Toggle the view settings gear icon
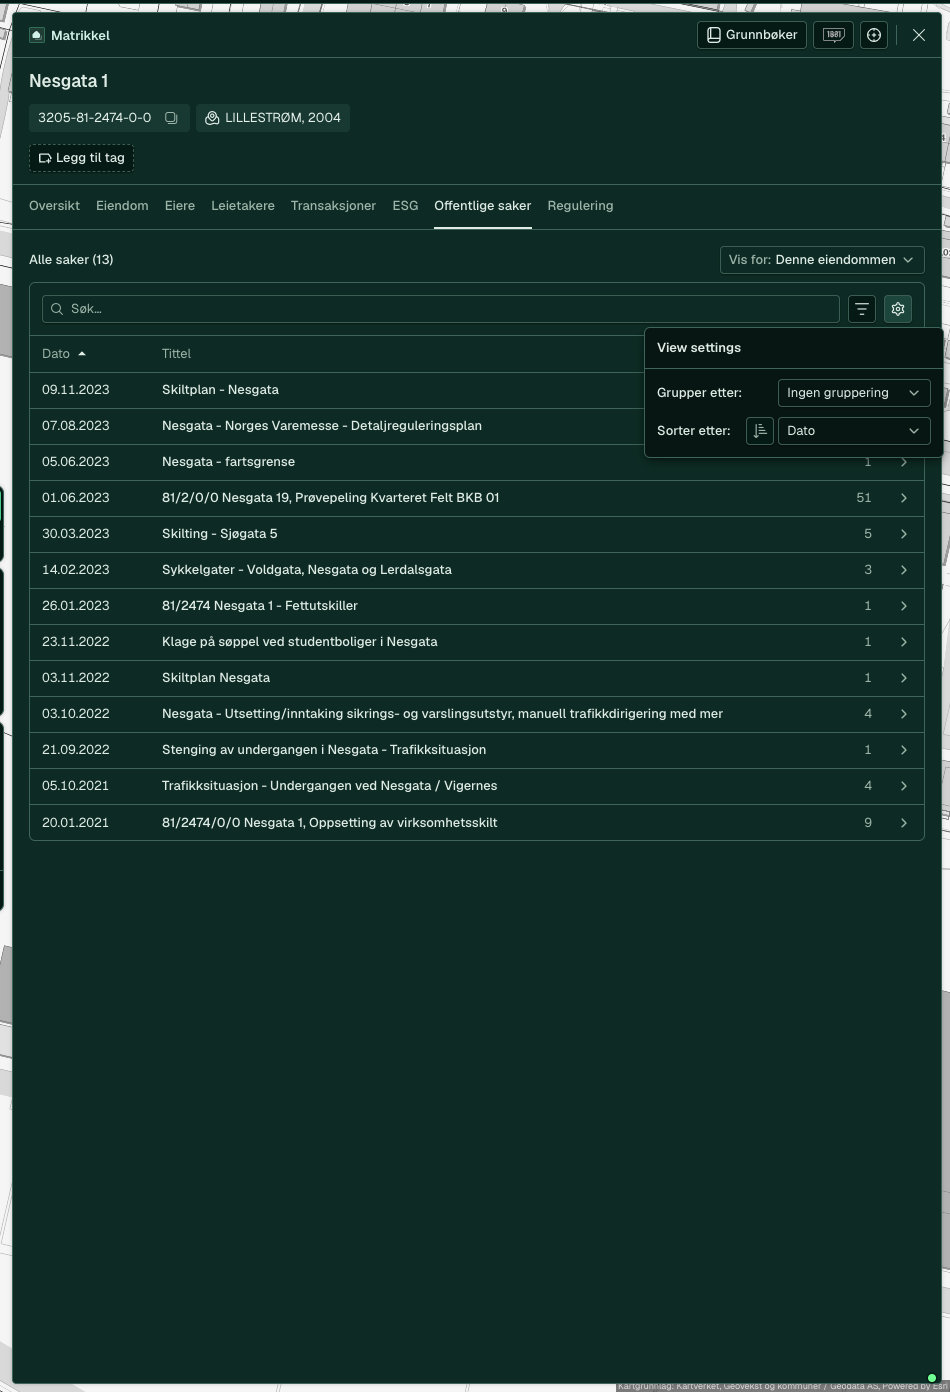Viewport: 950px width, 1392px height. 898,309
